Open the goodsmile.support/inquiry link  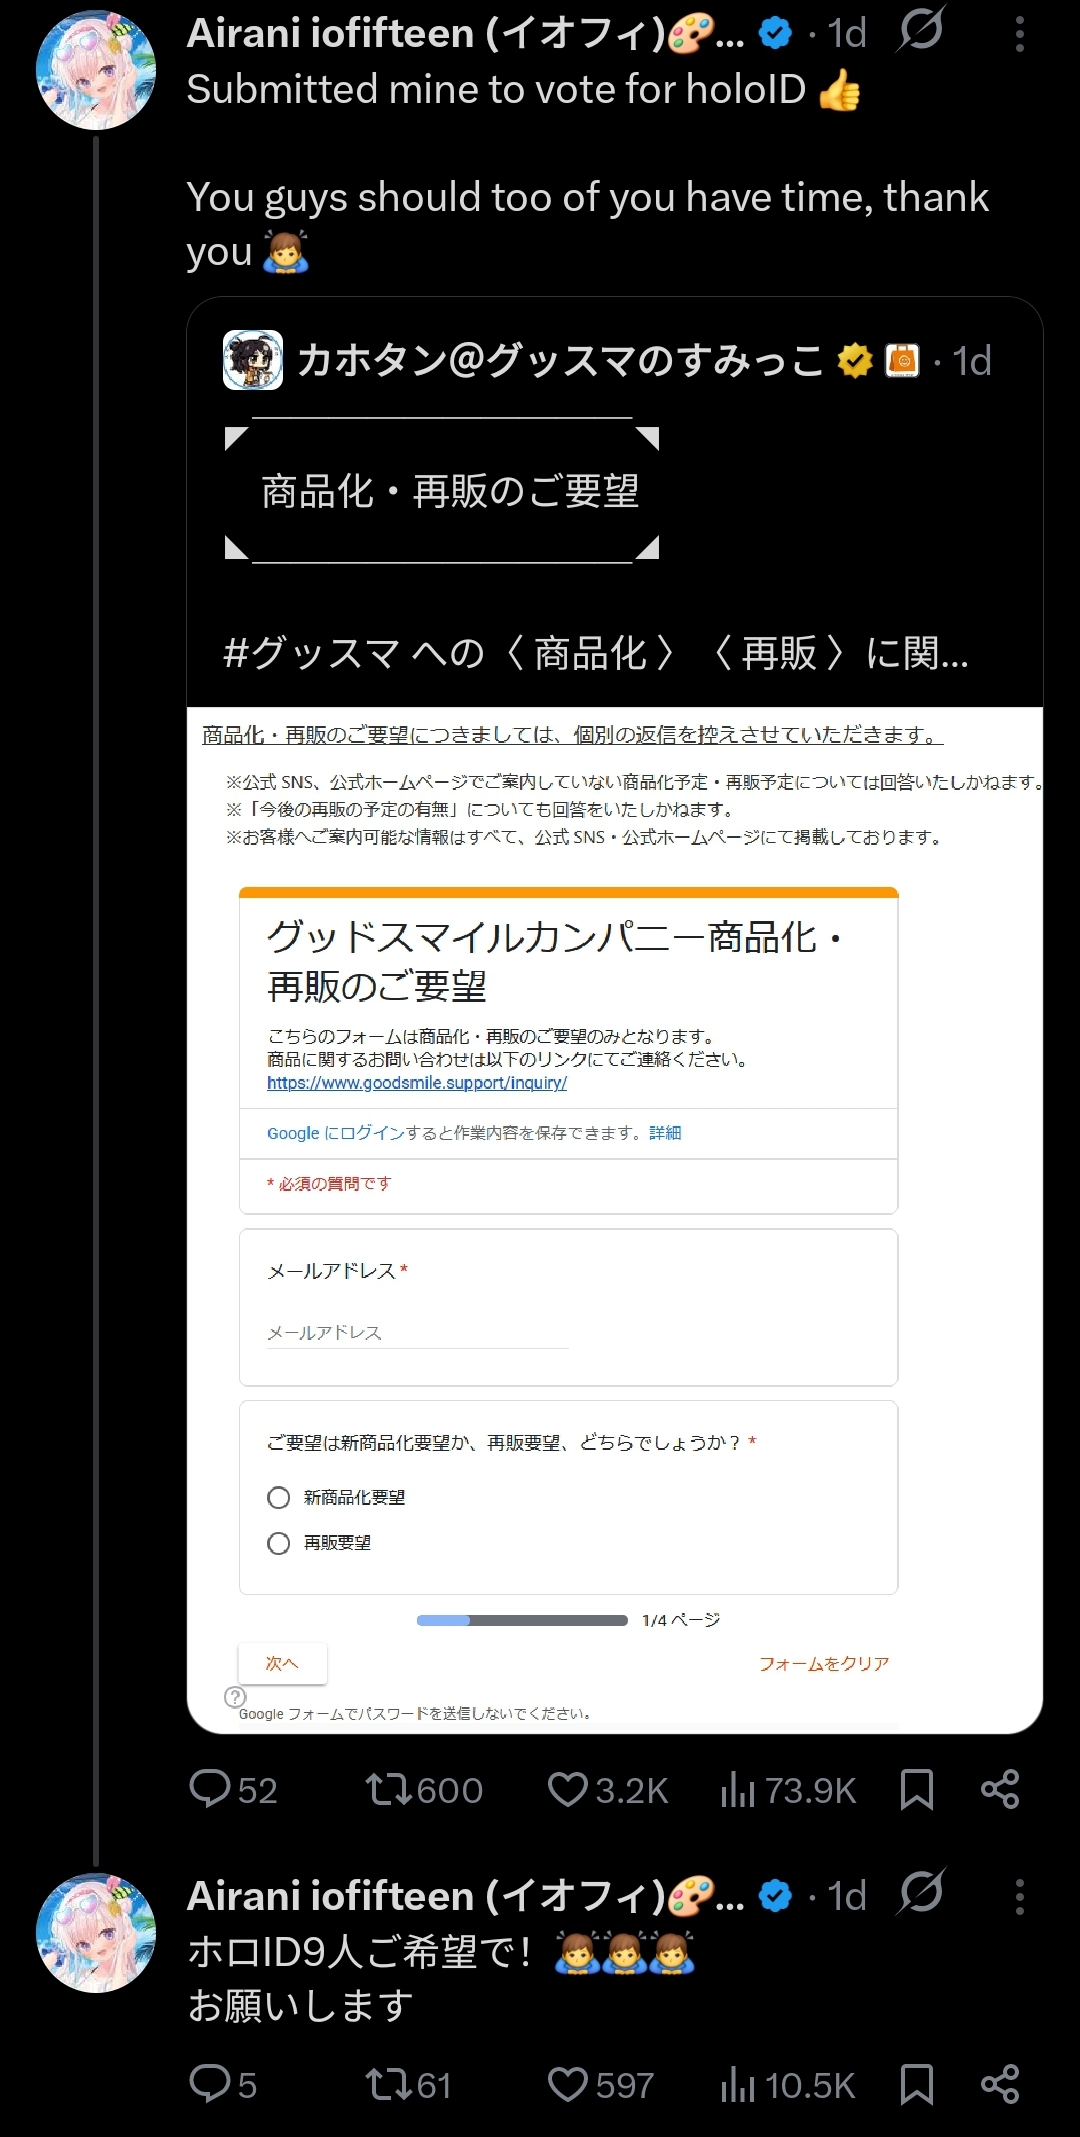[x=417, y=1083]
